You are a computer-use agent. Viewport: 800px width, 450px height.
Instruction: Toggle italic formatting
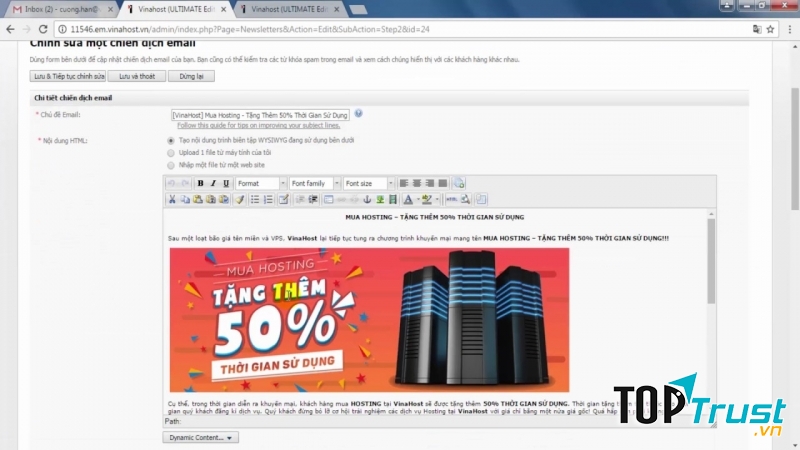point(213,183)
